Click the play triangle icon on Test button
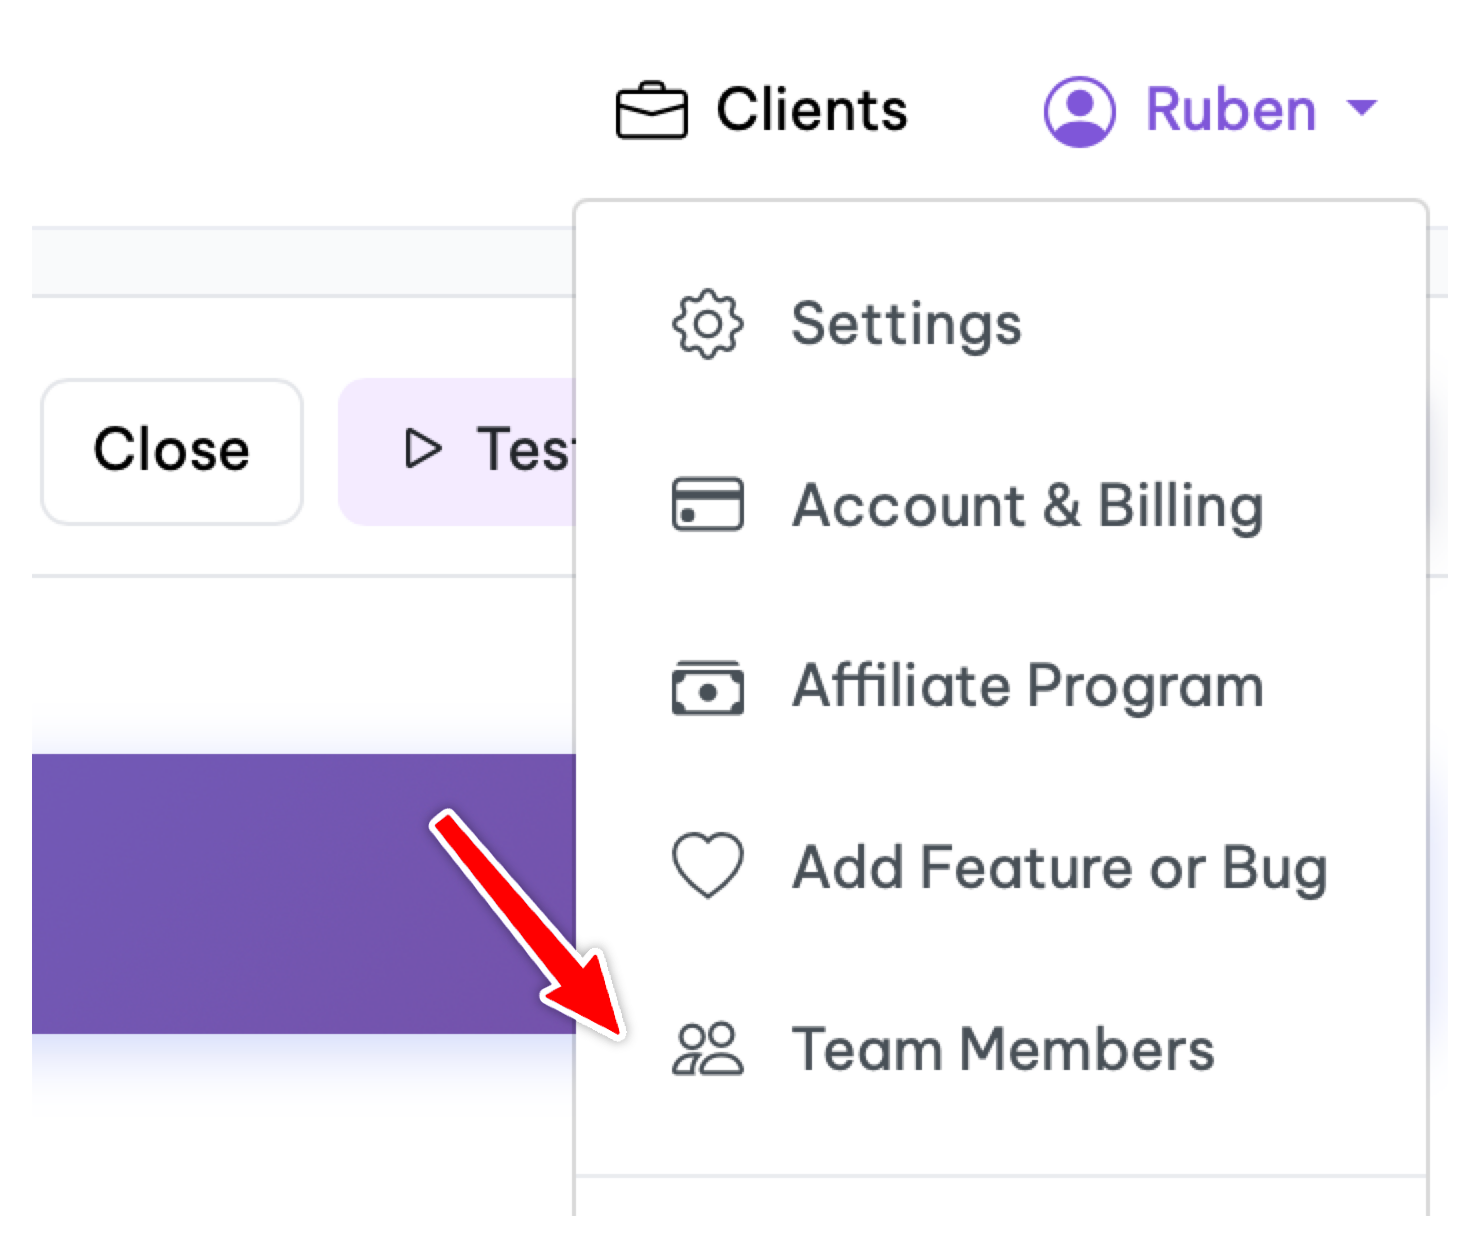 tap(422, 448)
